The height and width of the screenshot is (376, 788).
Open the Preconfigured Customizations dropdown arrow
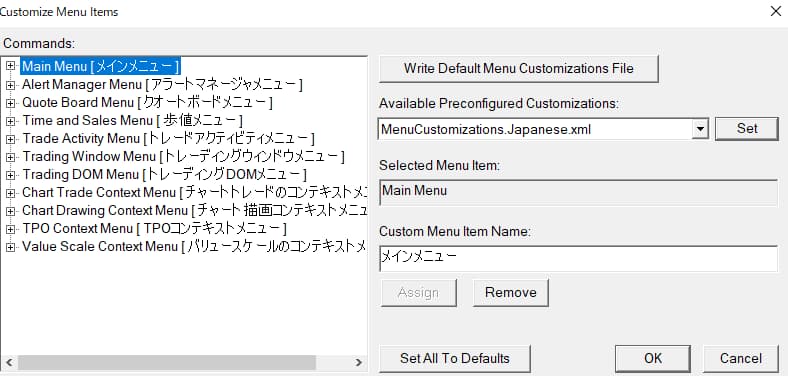700,129
